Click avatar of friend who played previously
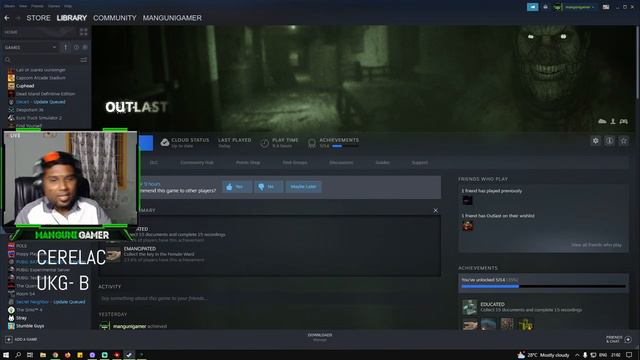Image resolution: width=640 pixels, height=360 pixels. [467, 200]
